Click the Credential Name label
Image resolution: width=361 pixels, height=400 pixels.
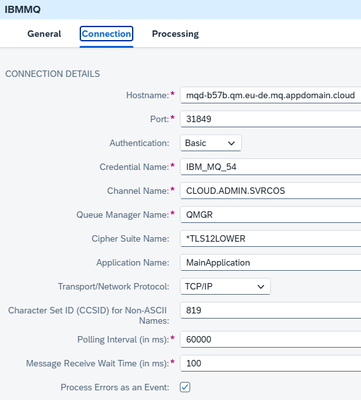click(134, 167)
